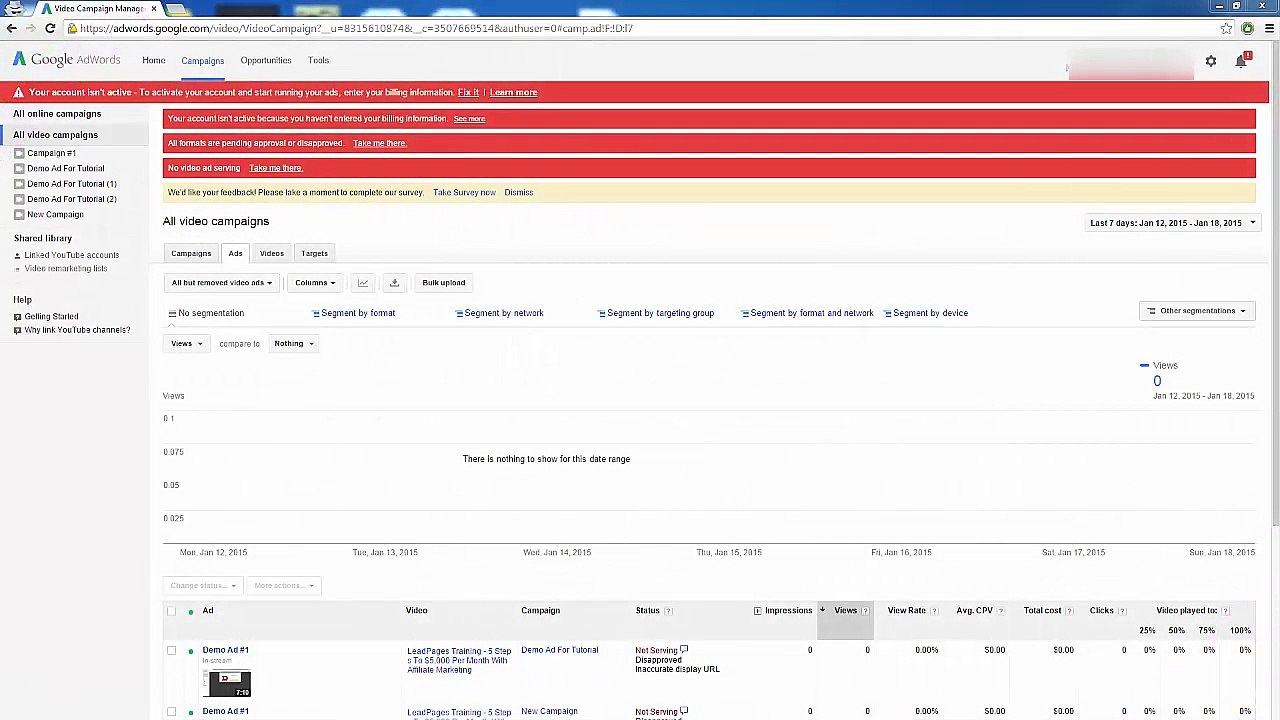1280x720 pixels.
Task: Click the Fix it link
Action: (x=468, y=92)
